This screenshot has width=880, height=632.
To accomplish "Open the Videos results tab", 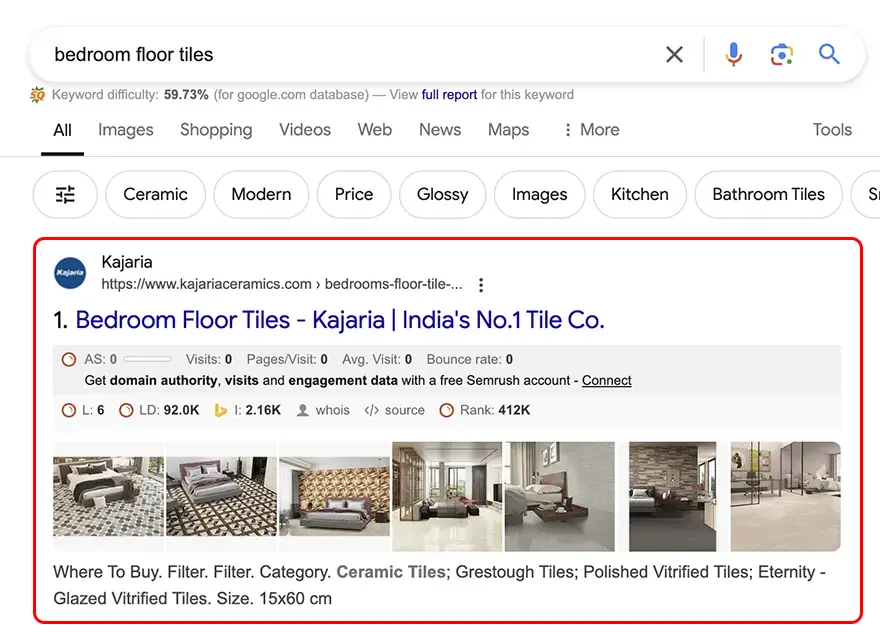I will (305, 130).
